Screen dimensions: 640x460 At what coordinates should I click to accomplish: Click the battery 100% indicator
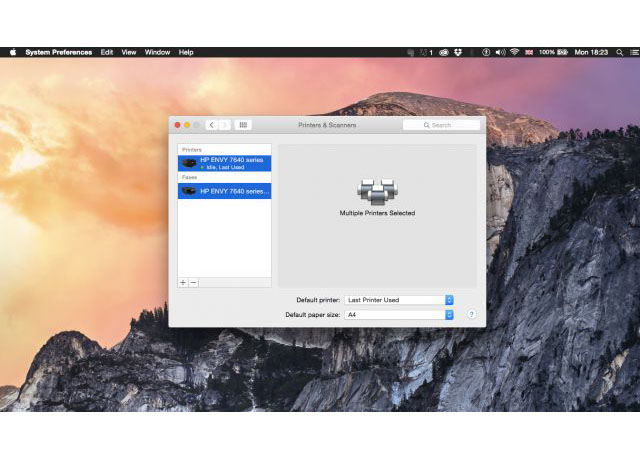553,52
